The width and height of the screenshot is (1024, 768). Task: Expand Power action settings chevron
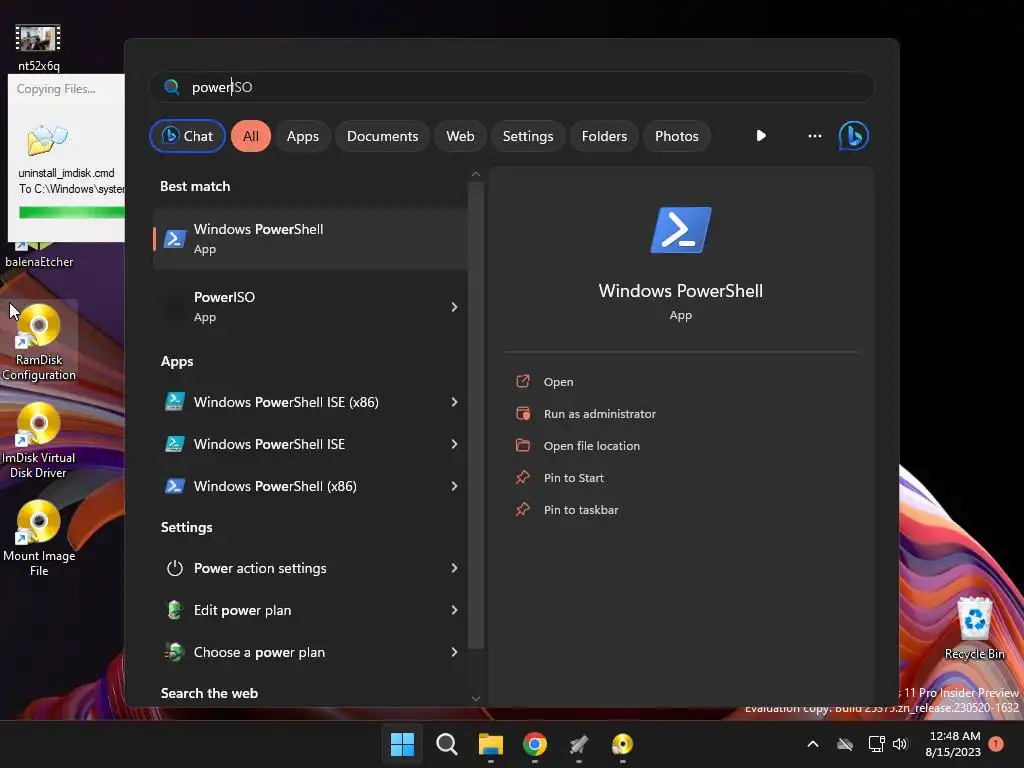coord(454,568)
